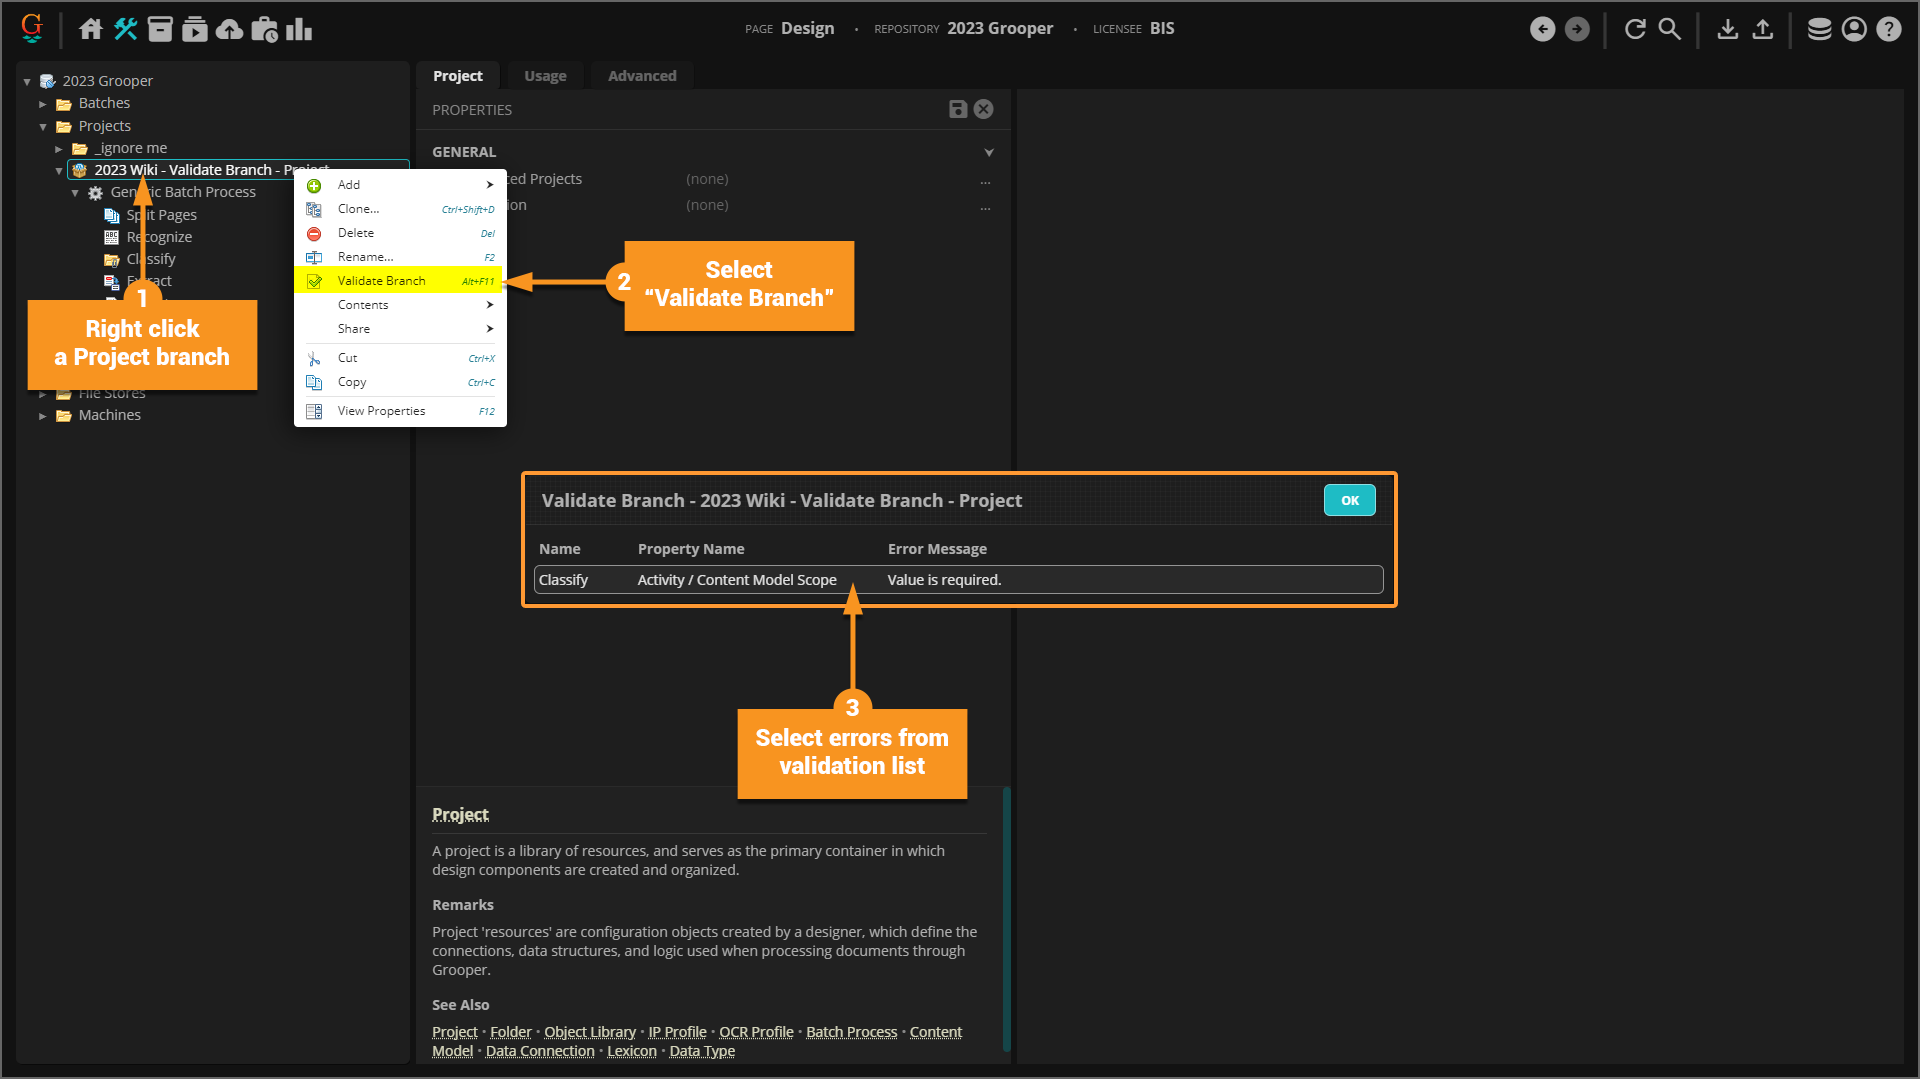Screen dimensions: 1920x1079
Task: Open the repository database icon
Action: tap(1820, 29)
